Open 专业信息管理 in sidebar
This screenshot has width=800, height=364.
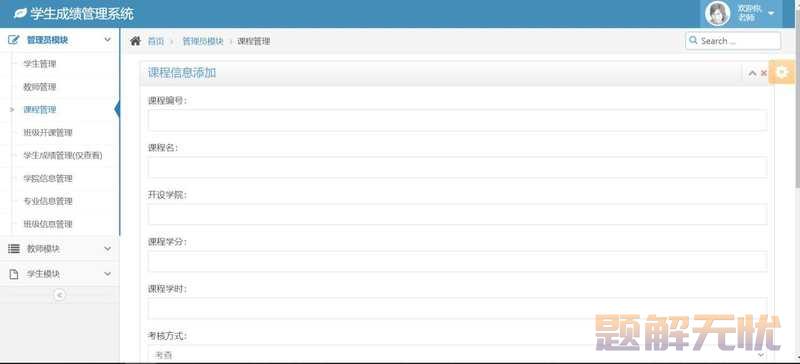48,201
